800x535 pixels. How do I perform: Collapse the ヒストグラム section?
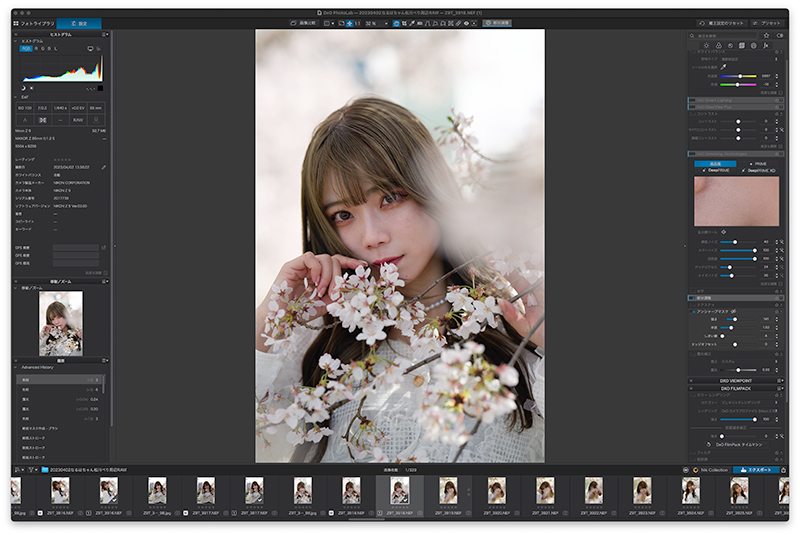(x=16, y=41)
